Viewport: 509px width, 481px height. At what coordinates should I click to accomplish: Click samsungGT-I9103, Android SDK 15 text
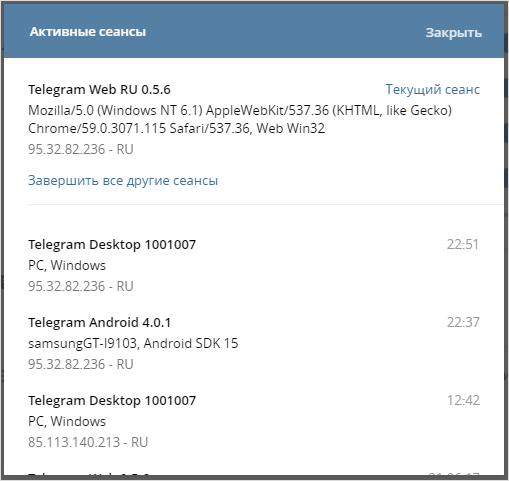133,343
